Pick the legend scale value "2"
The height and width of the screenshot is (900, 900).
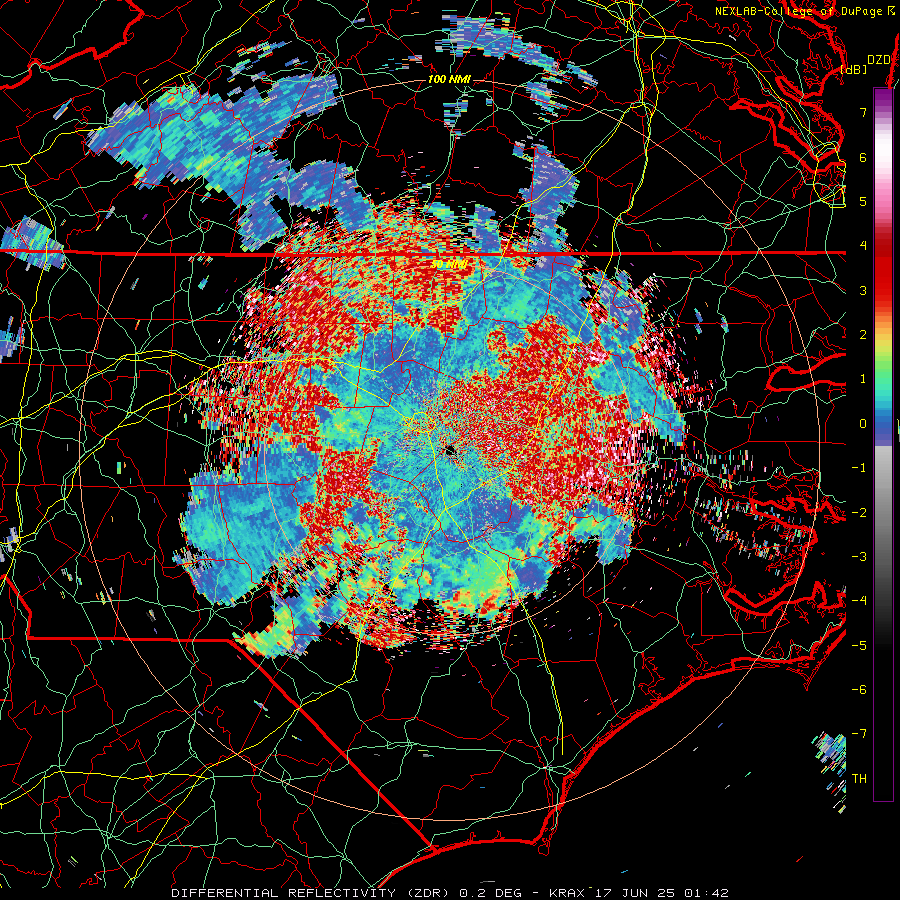pyautogui.click(x=863, y=335)
